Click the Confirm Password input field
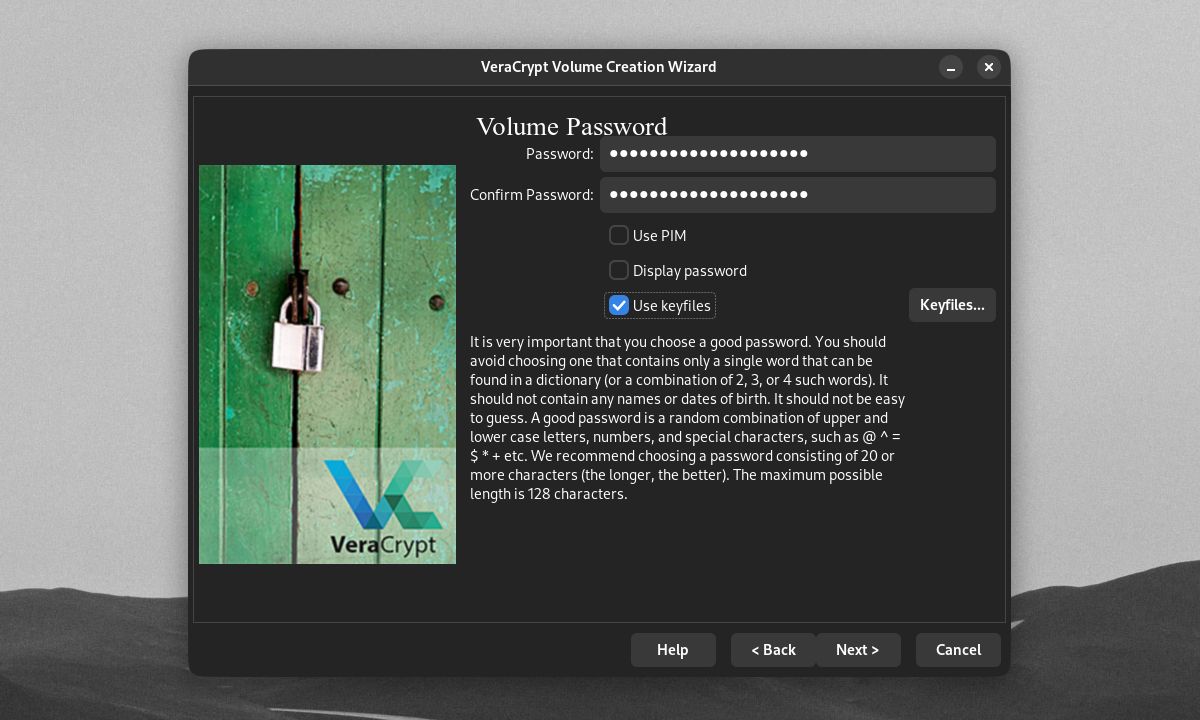The image size is (1200, 720). coord(797,195)
